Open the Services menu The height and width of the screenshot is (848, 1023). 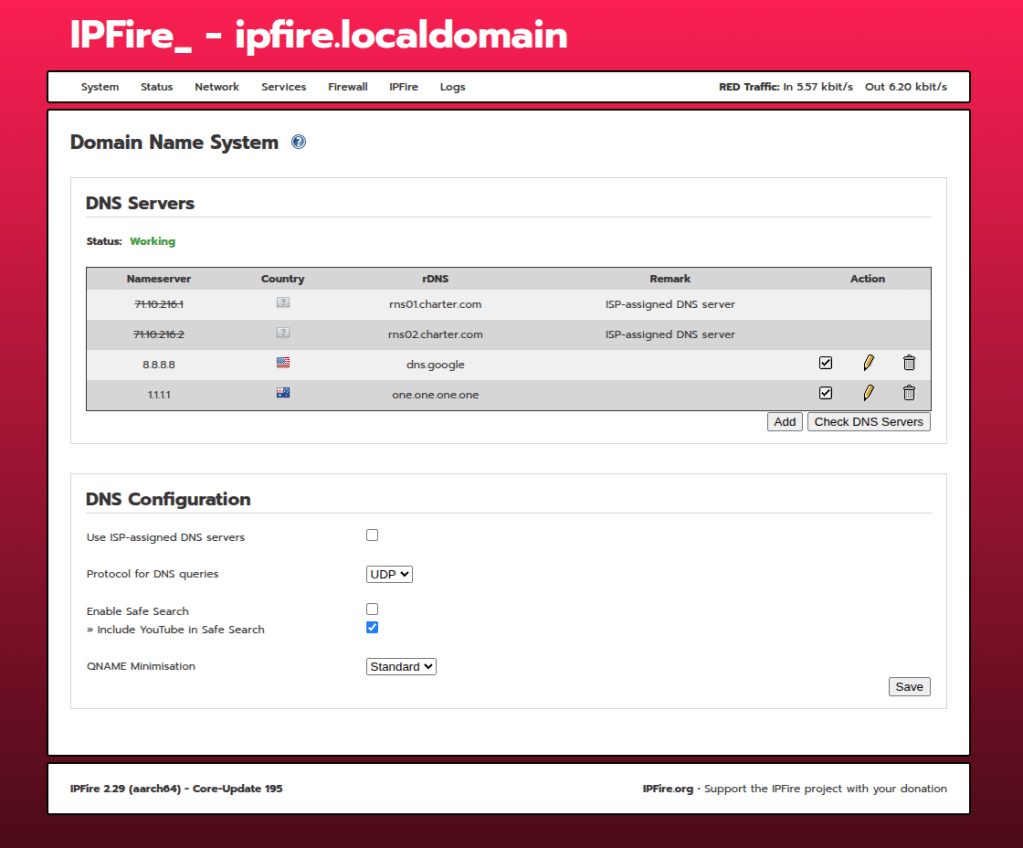click(284, 87)
